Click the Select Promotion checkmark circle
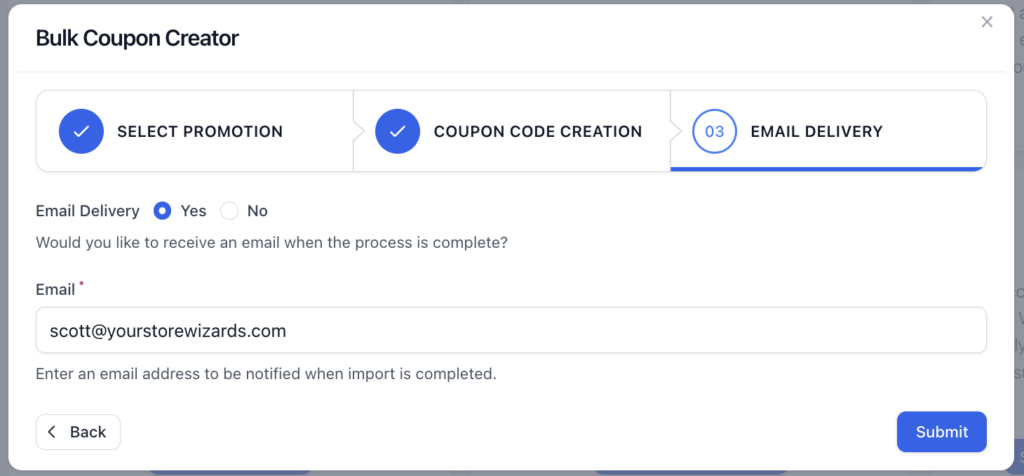The height and width of the screenshot is (476, 1024). 81,131
